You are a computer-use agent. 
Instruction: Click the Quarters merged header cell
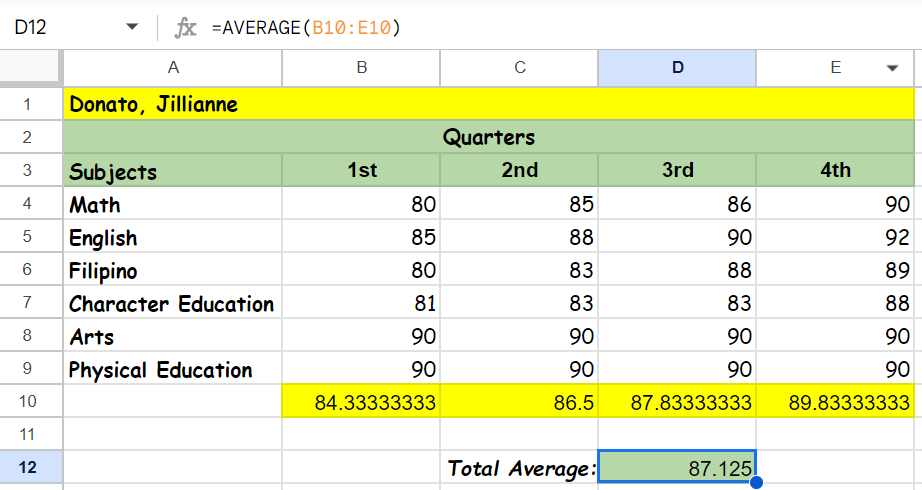[x=489, y=137]
